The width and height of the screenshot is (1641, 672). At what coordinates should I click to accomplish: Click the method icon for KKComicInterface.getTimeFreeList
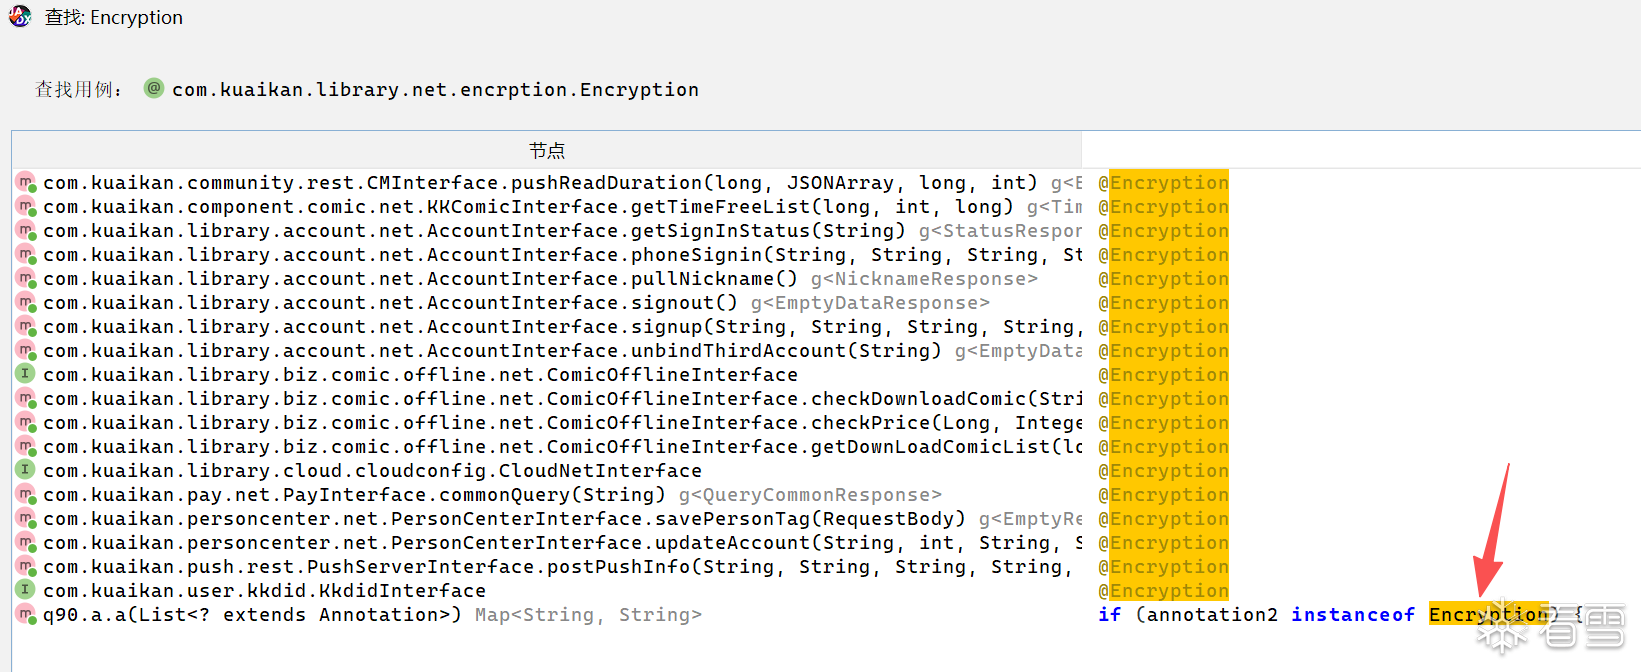click(26, 207)
